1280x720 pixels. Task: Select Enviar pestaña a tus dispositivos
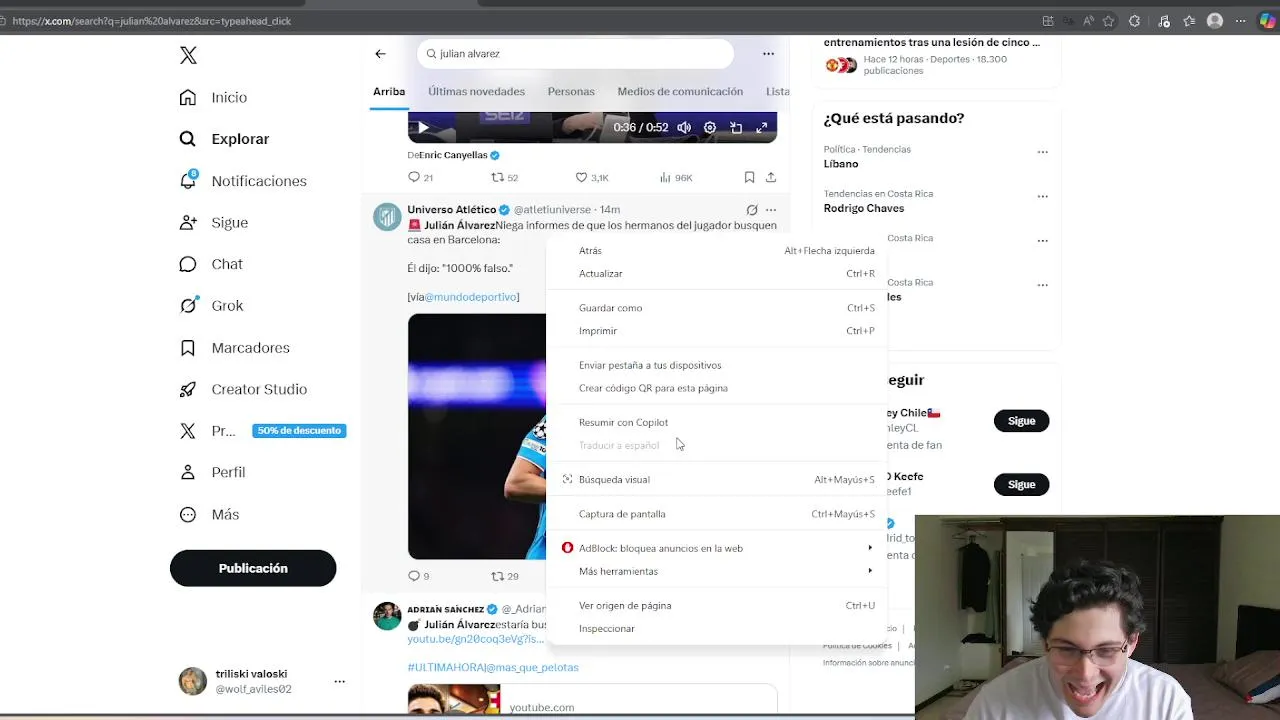717,365
